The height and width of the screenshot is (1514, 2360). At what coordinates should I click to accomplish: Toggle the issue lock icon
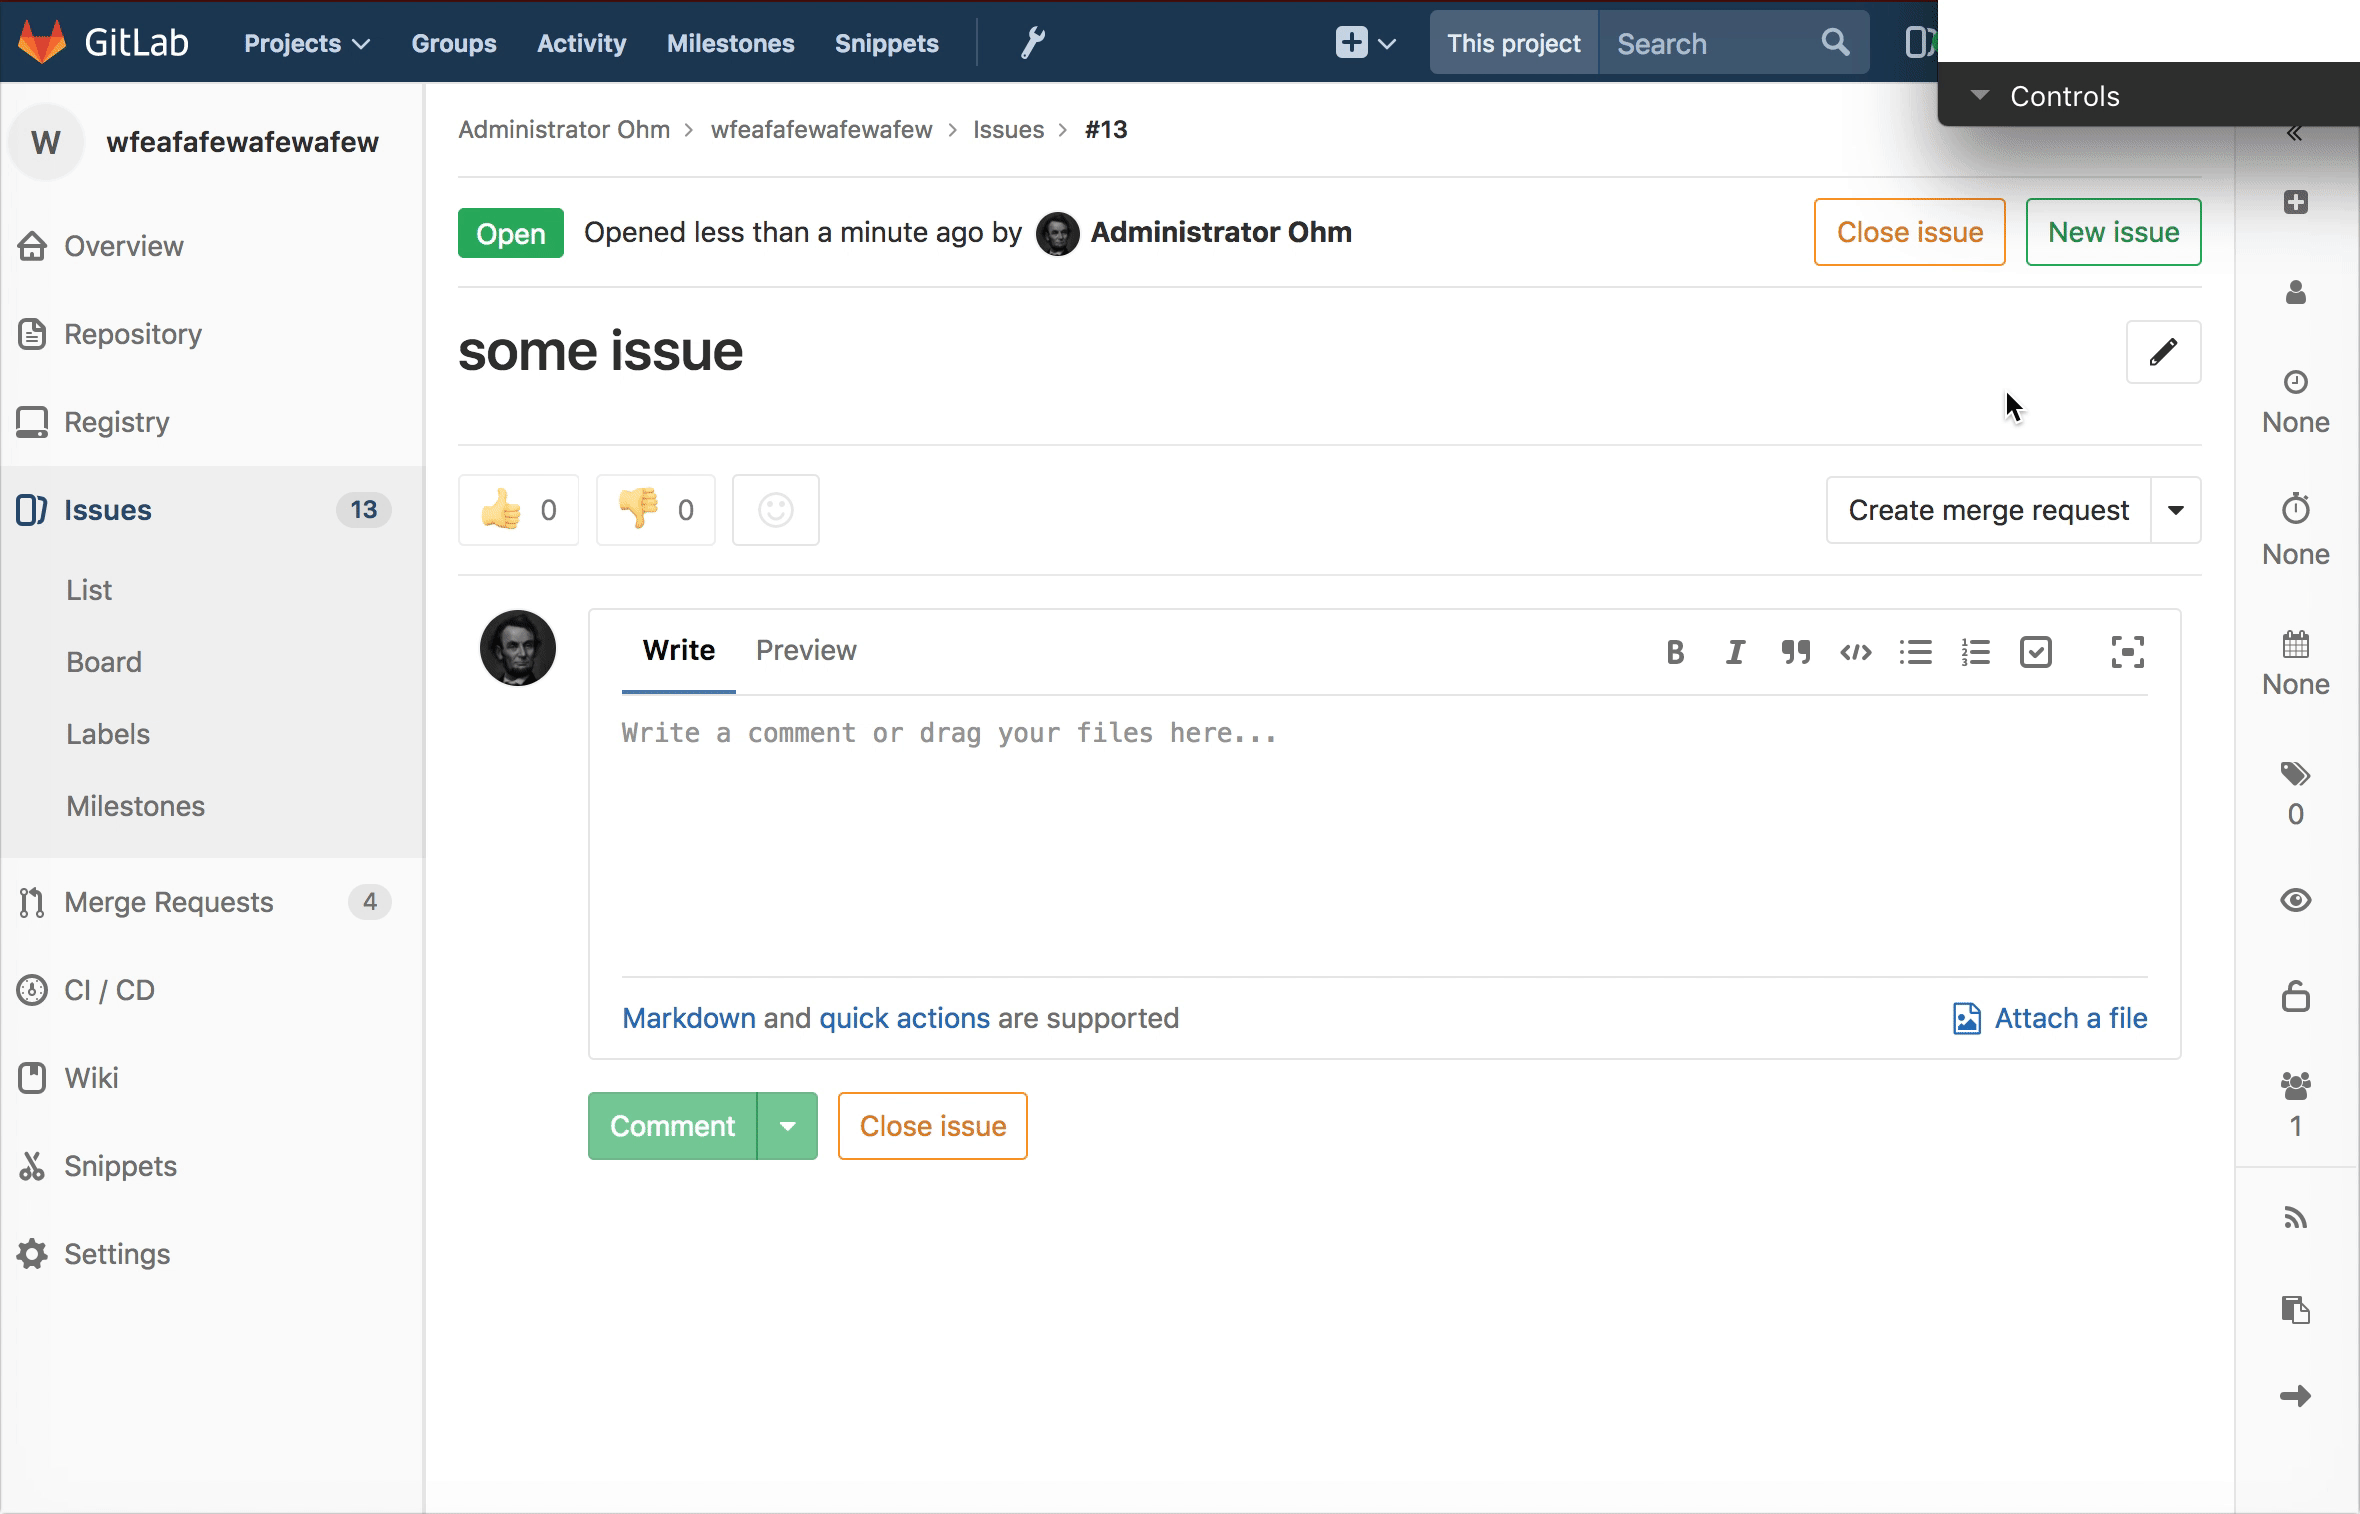coord(2295,997)
